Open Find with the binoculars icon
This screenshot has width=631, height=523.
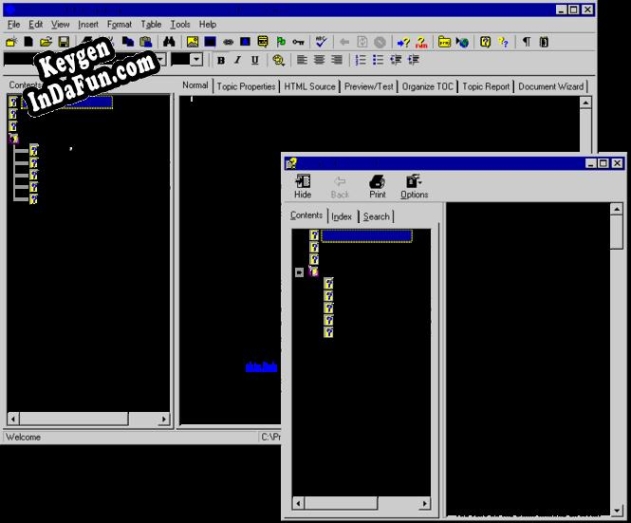click(169, 42)
